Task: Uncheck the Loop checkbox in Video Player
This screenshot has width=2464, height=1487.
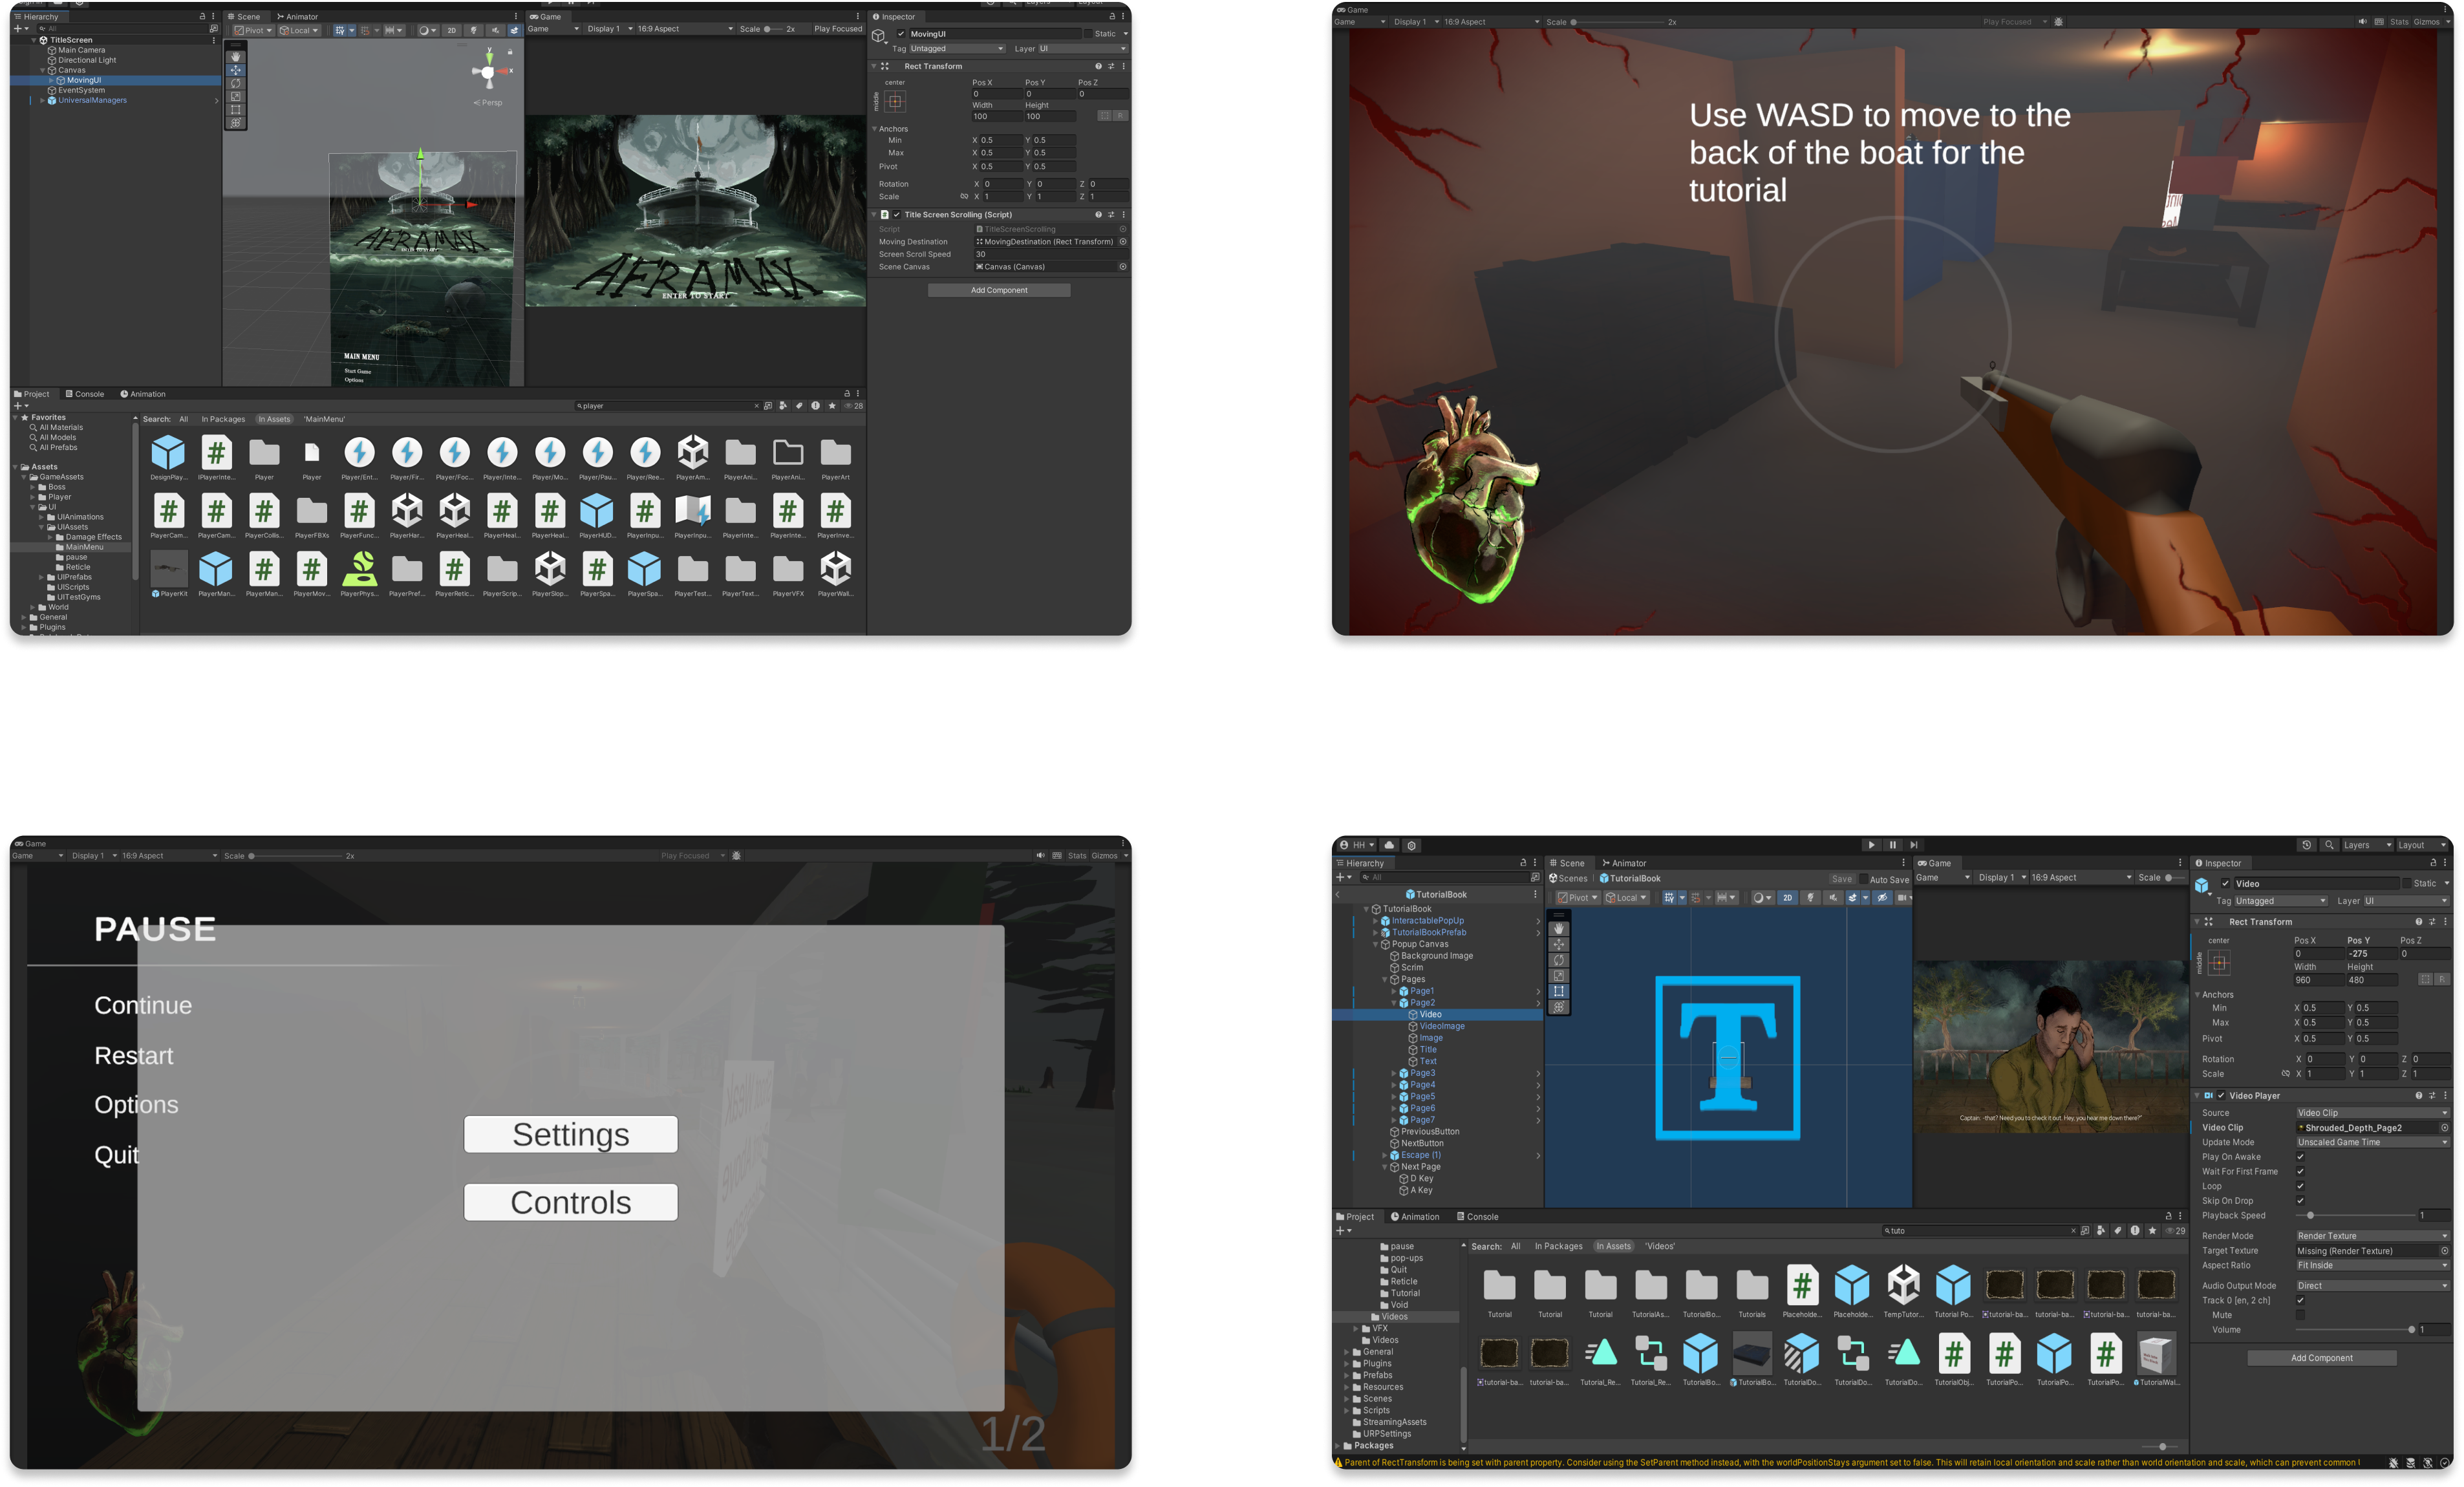Action: point(2300,1186)
